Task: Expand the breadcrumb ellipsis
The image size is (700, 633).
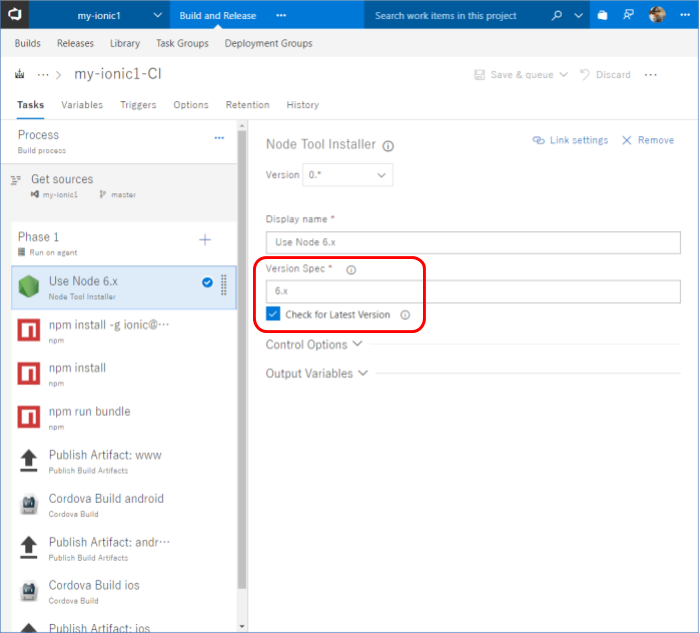Action: click(43, 75)
